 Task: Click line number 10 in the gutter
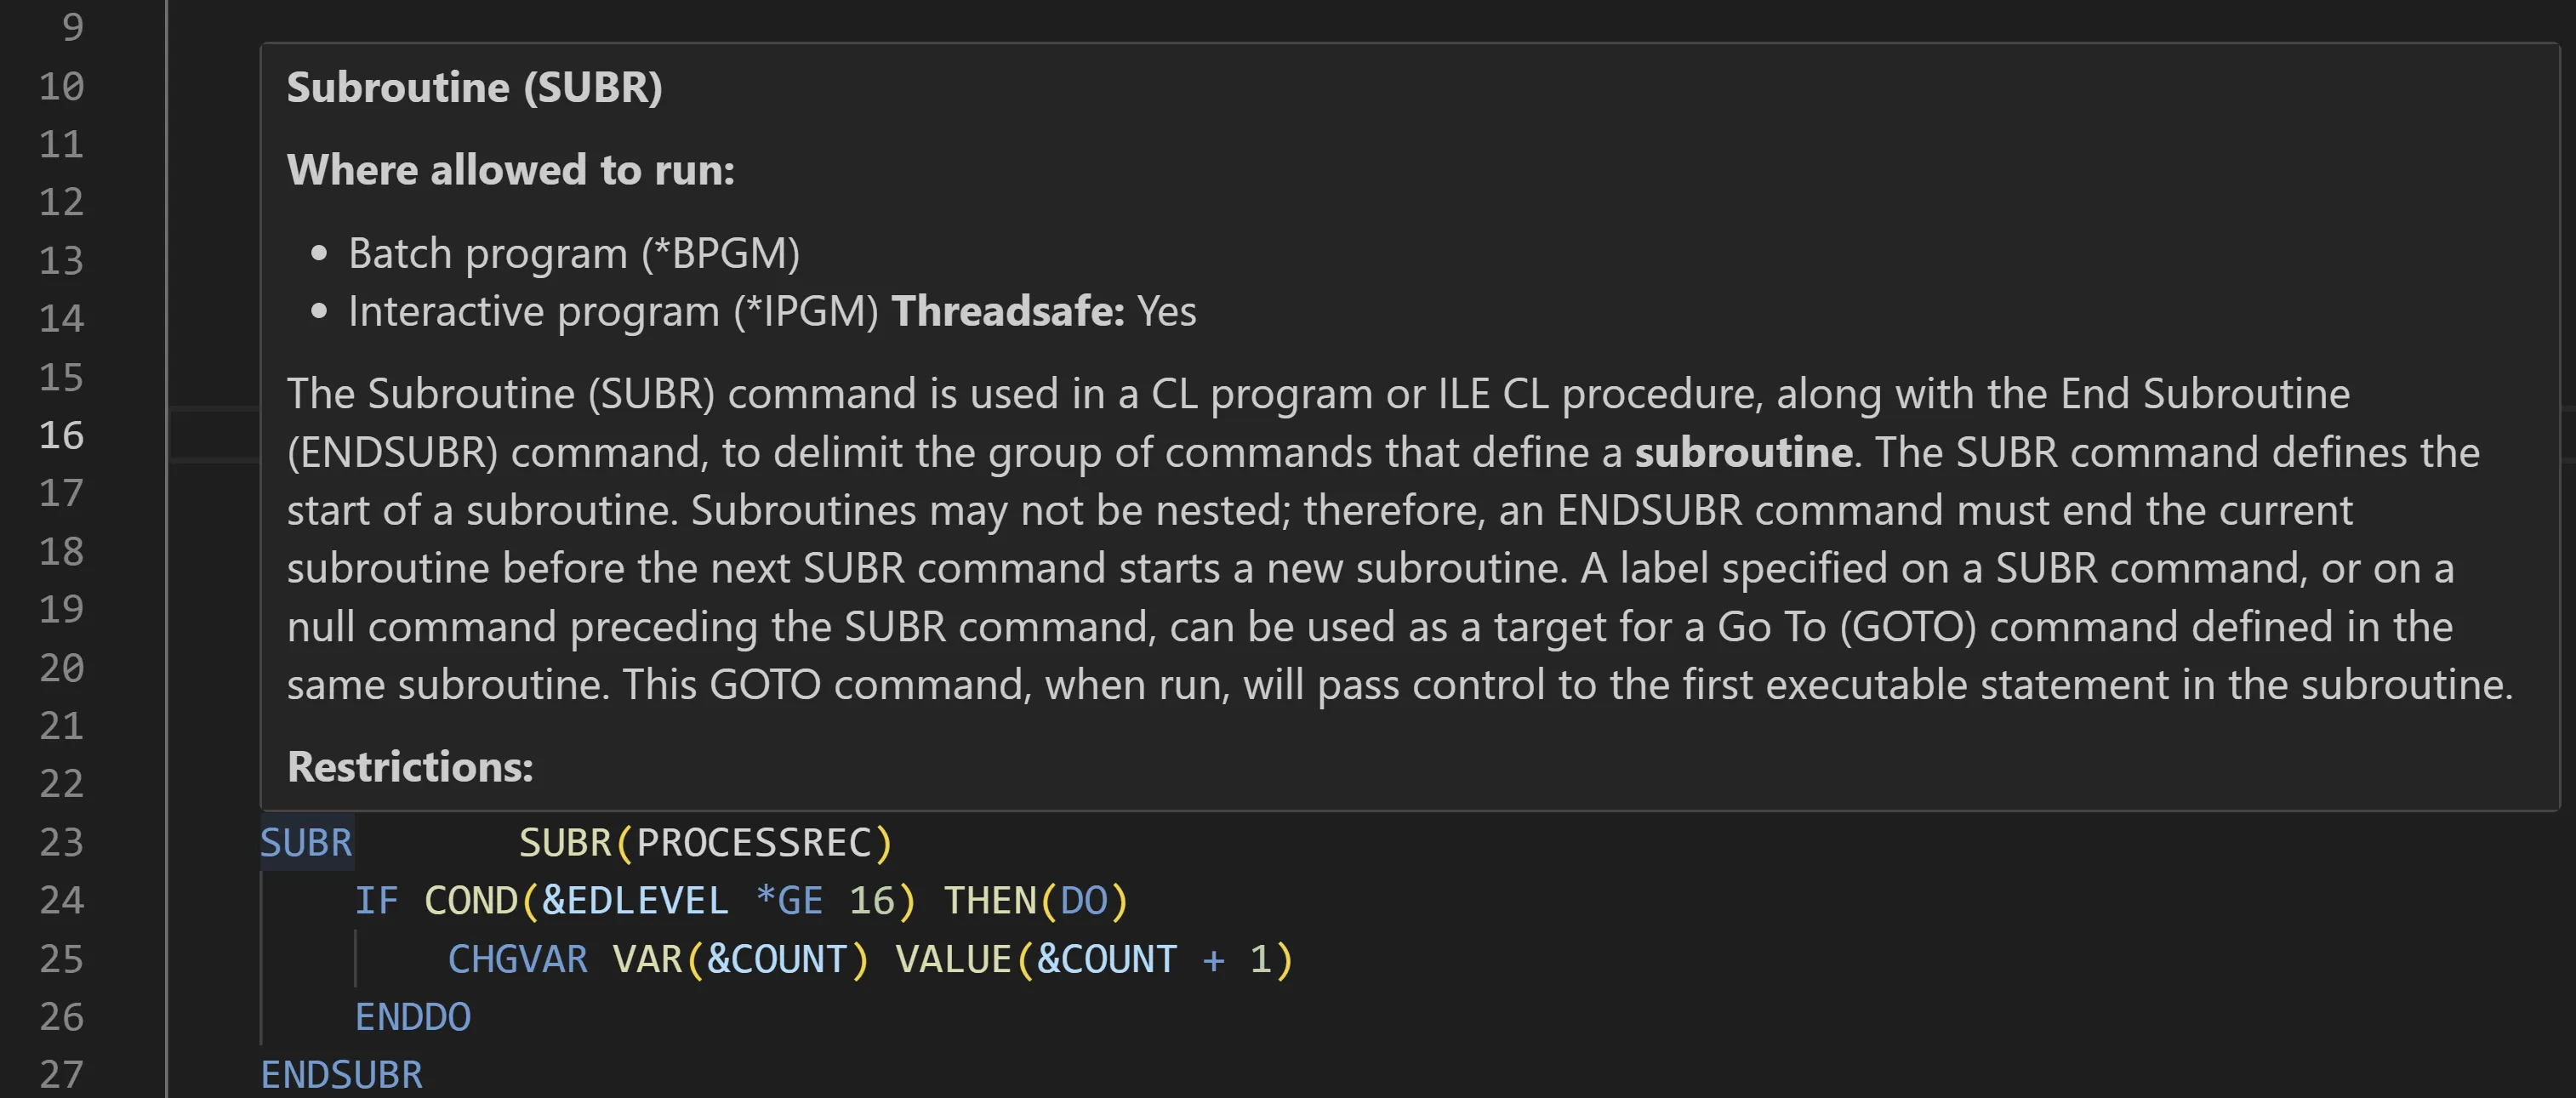[61, 86]
